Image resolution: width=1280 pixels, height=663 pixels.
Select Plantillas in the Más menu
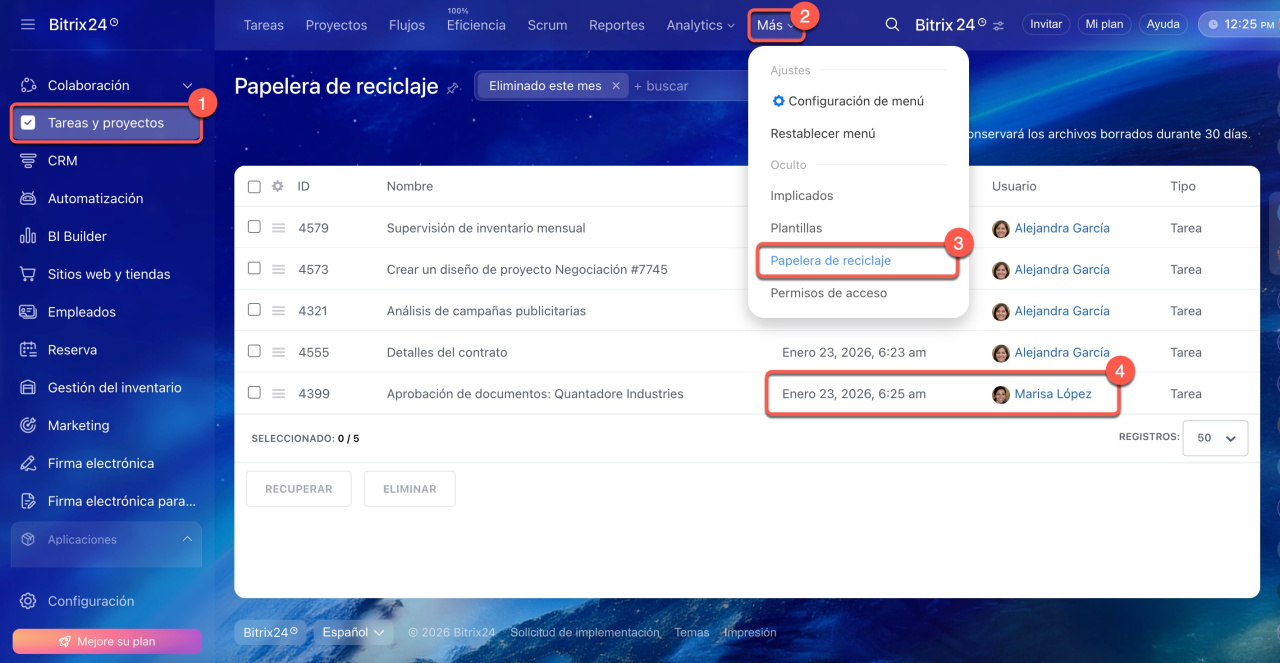(796, 228)
